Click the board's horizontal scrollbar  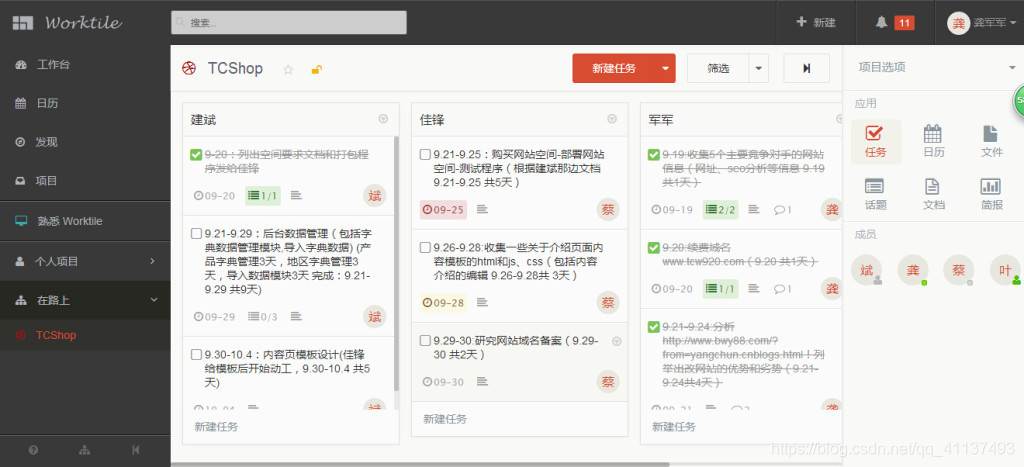click(420, 464)
